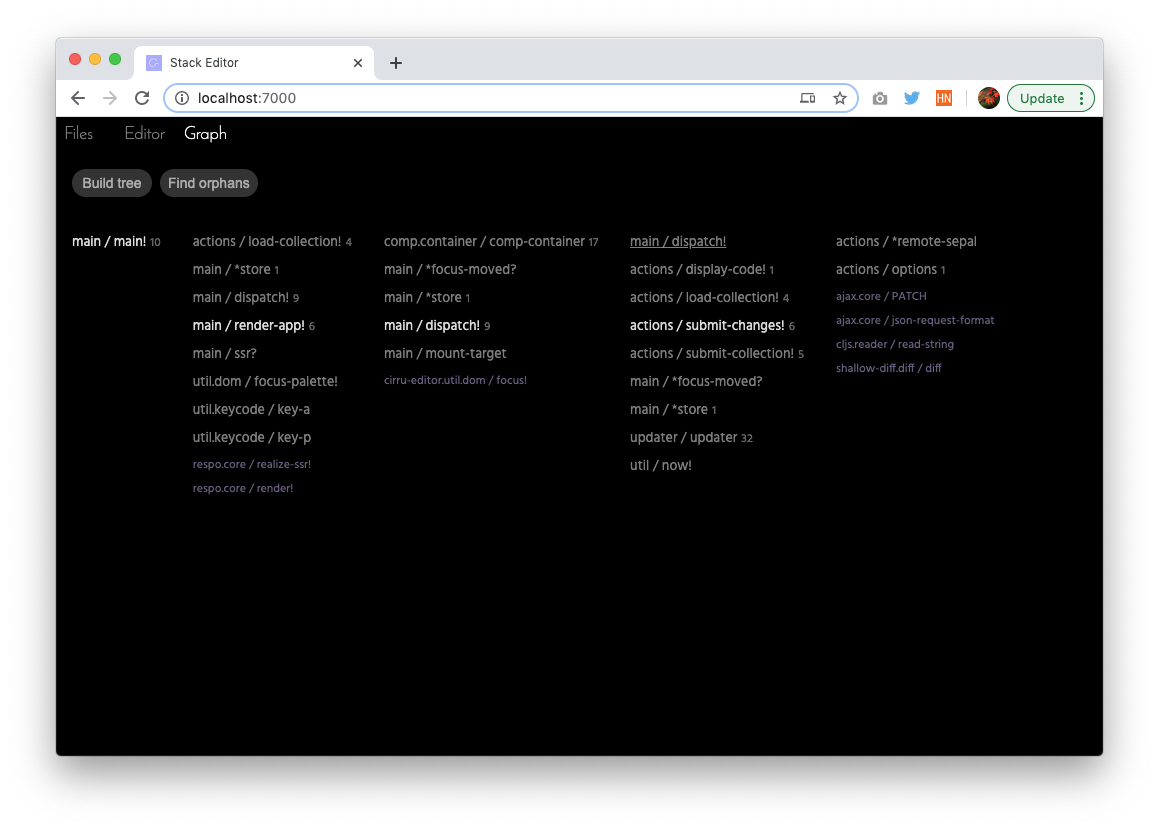Select actions / submit-collection! node
1159x830 pixels.
717,354
